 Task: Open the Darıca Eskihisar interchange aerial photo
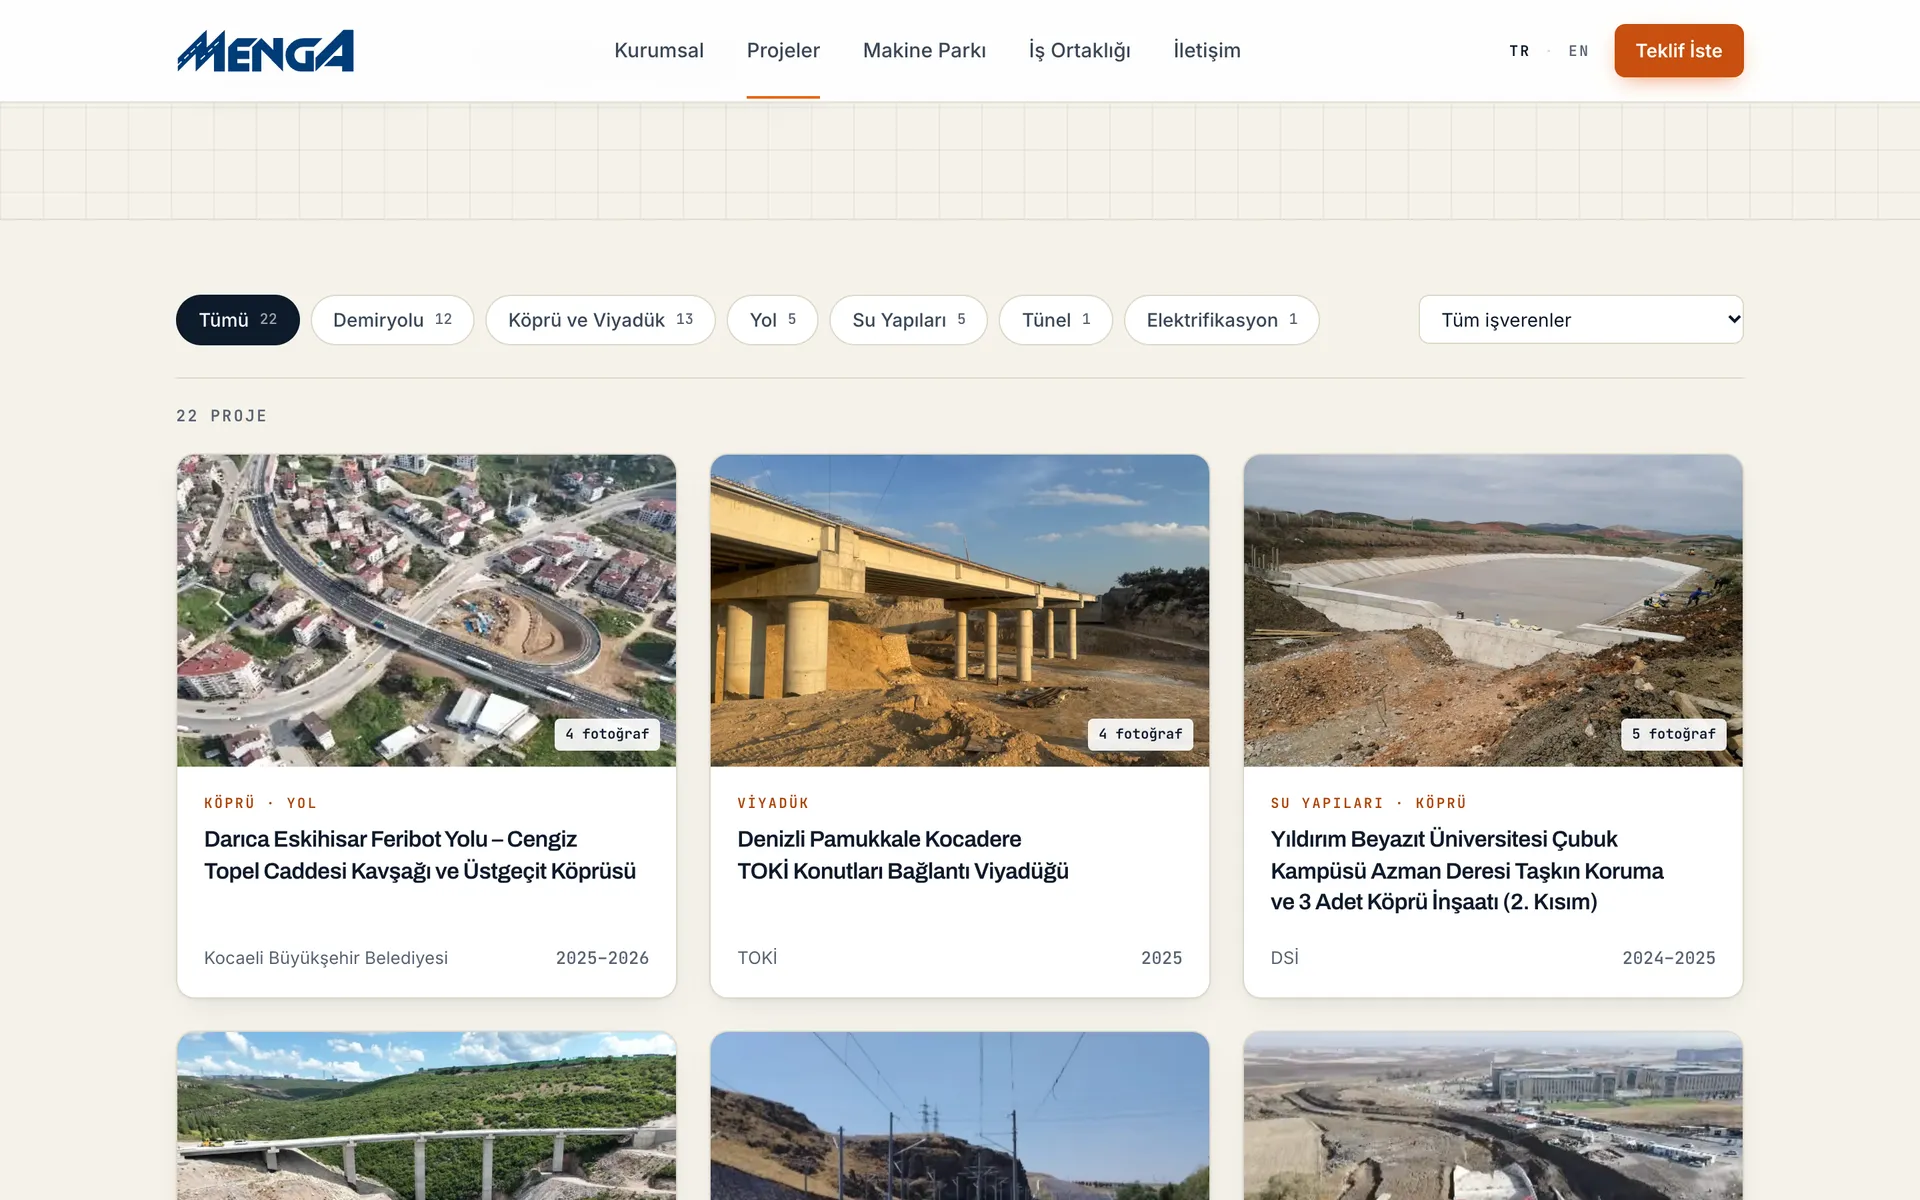tap(426, 611)
